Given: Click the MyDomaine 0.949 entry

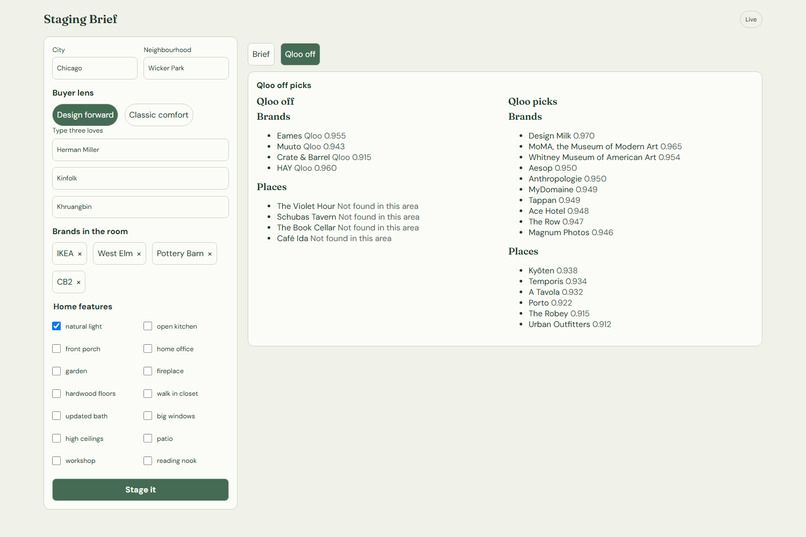Looking at the screenshot, I should (563, 190).
